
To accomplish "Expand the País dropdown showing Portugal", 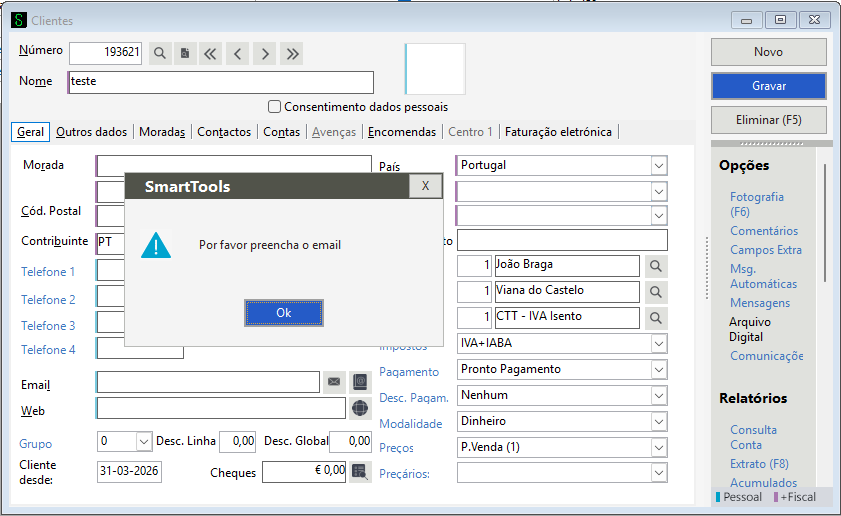I will [658, 165].
